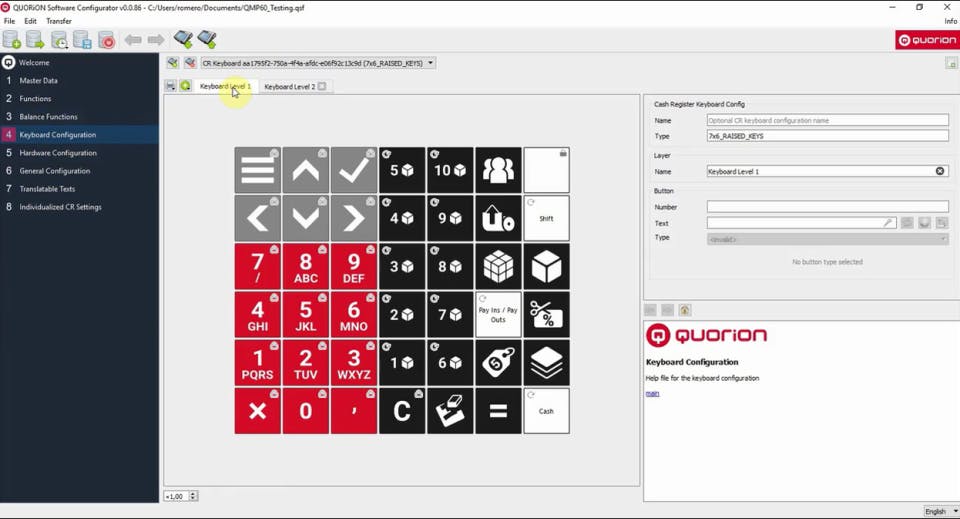Adjust the zoom factor stepper
Viewport: 960px width, 519px height.
coord(193,496)
